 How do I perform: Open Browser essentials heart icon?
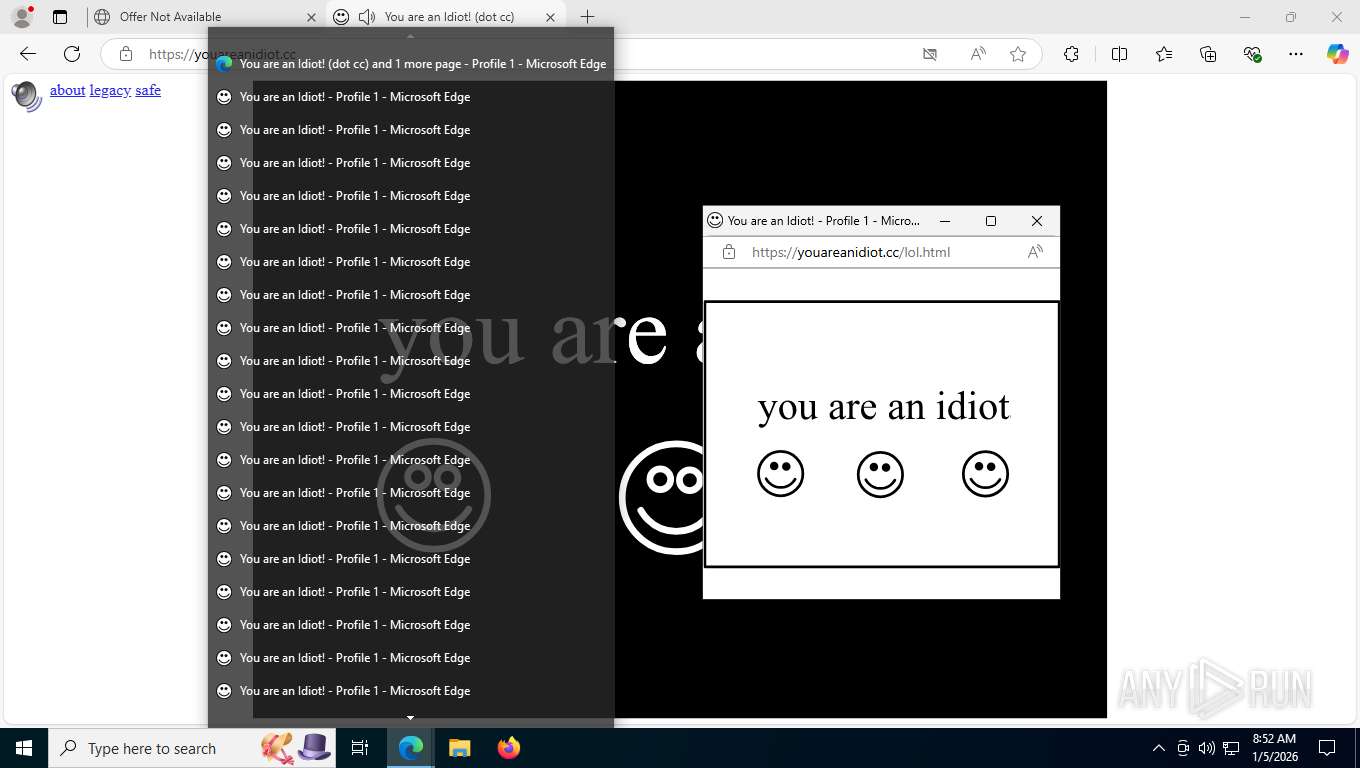1252,54
